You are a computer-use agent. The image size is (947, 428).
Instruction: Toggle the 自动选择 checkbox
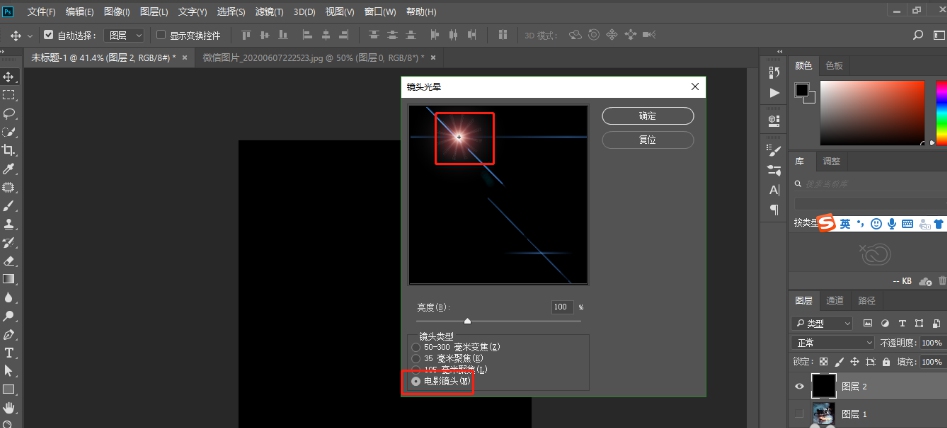coord(48,35)
